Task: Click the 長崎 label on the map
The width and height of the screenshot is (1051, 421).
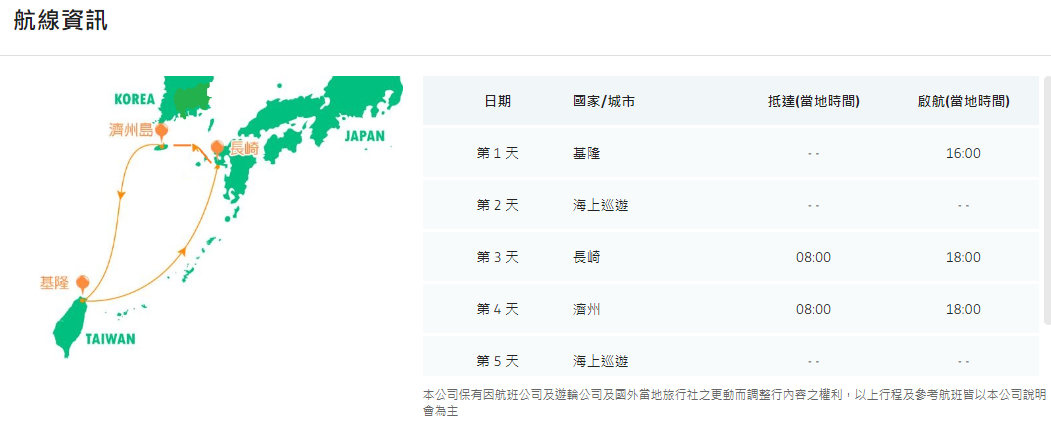Action: (243, 149)
